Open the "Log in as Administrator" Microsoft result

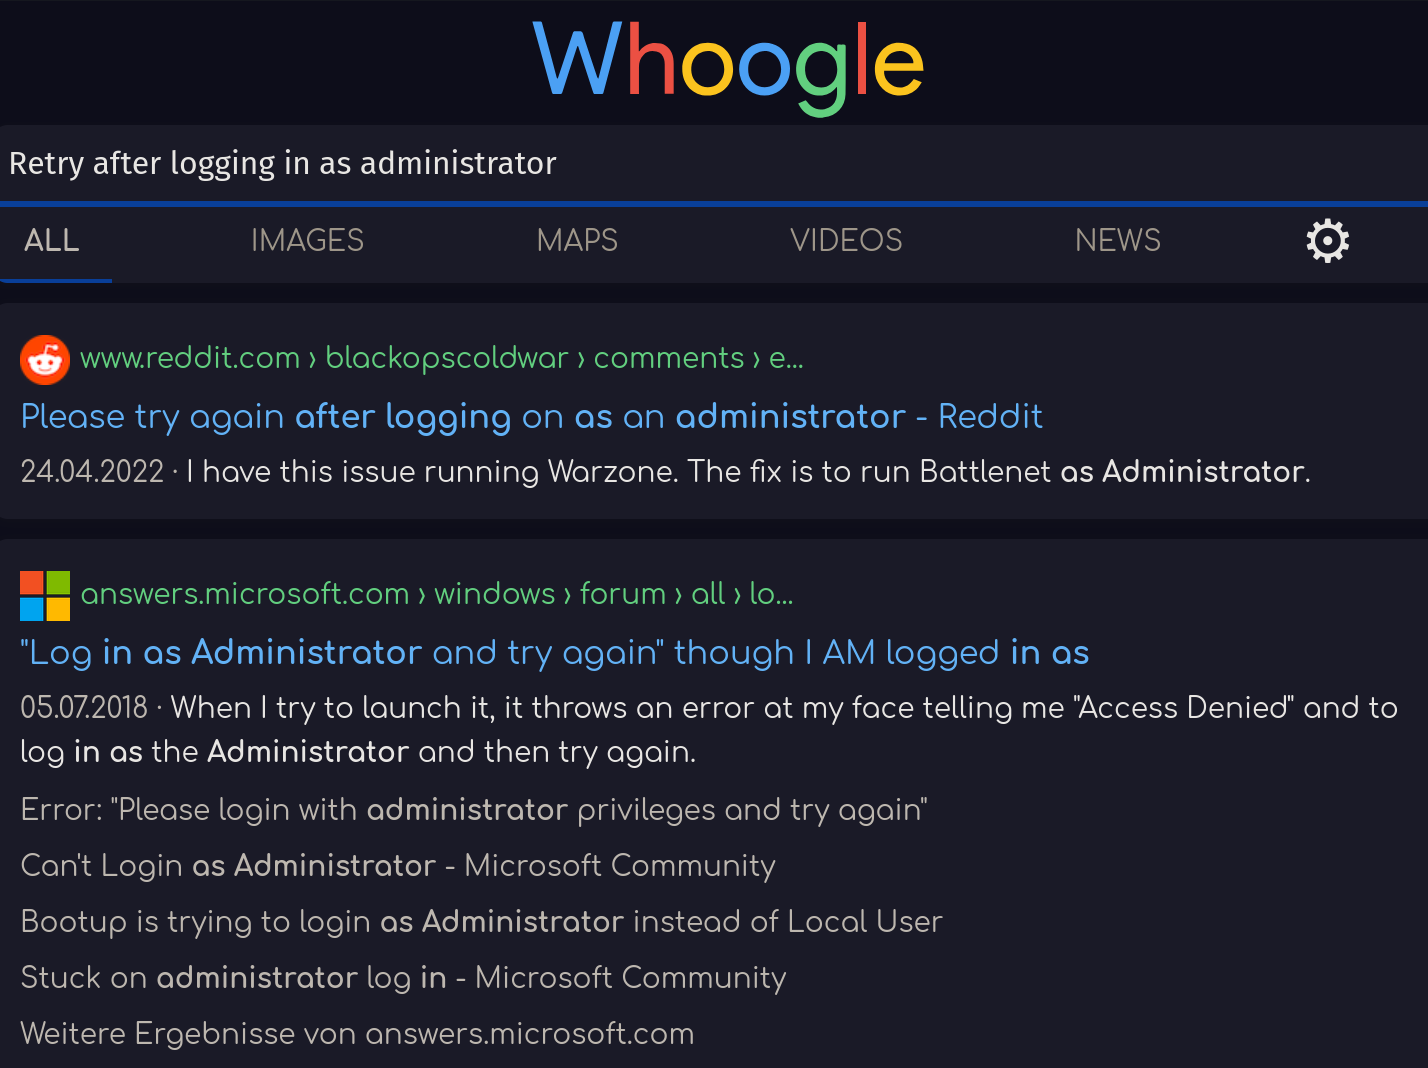click(x=554, y=653)
